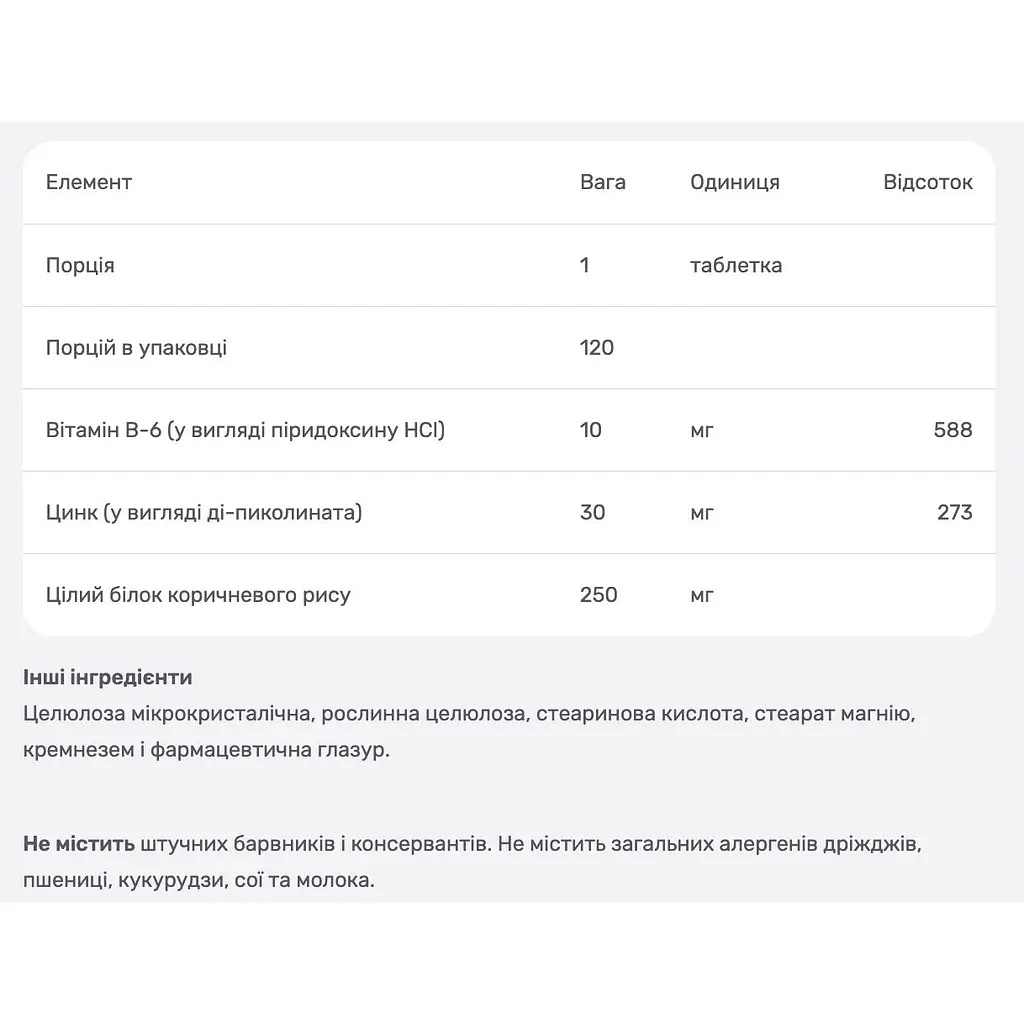Click the пшениці, кукурудзи allergen line

click(x=199, y=880)
